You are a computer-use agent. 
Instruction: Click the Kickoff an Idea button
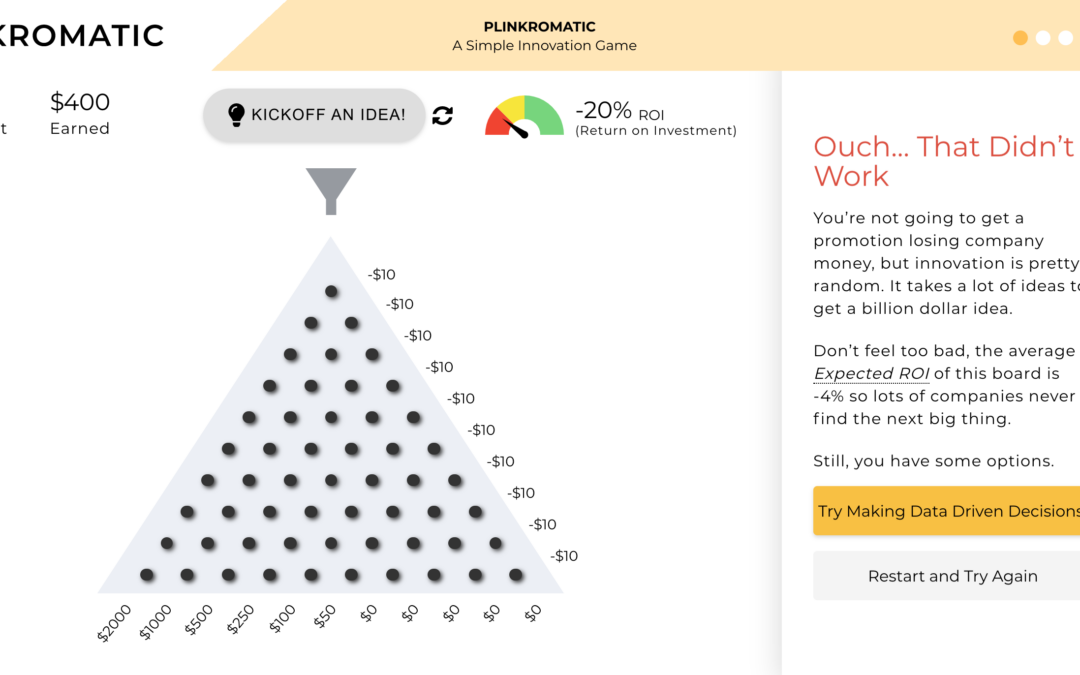[x=314, y=115]
